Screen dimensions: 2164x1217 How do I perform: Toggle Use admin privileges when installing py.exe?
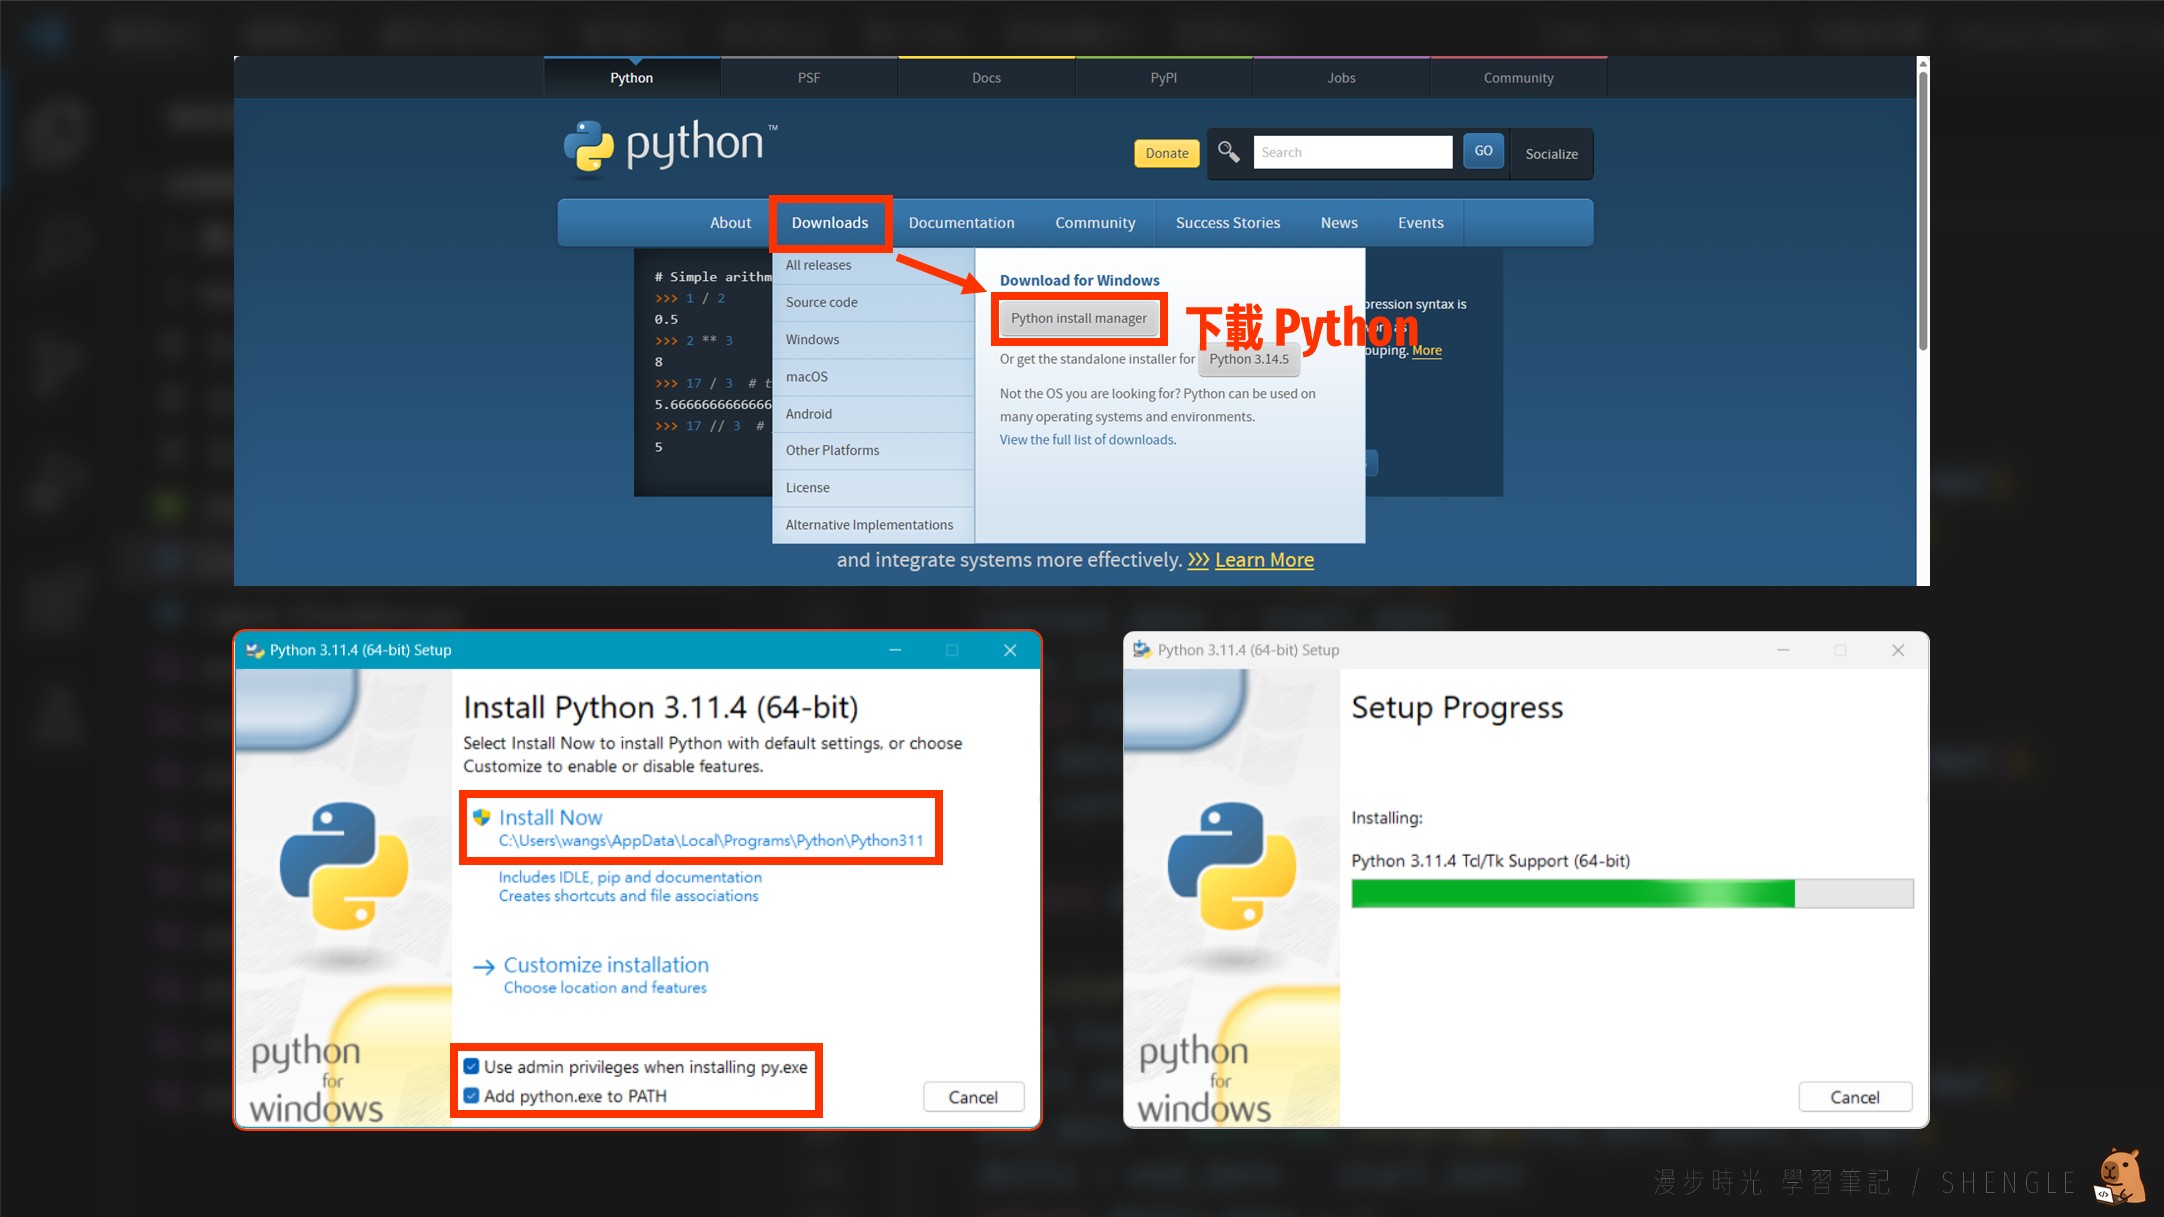pos(471,1067)
